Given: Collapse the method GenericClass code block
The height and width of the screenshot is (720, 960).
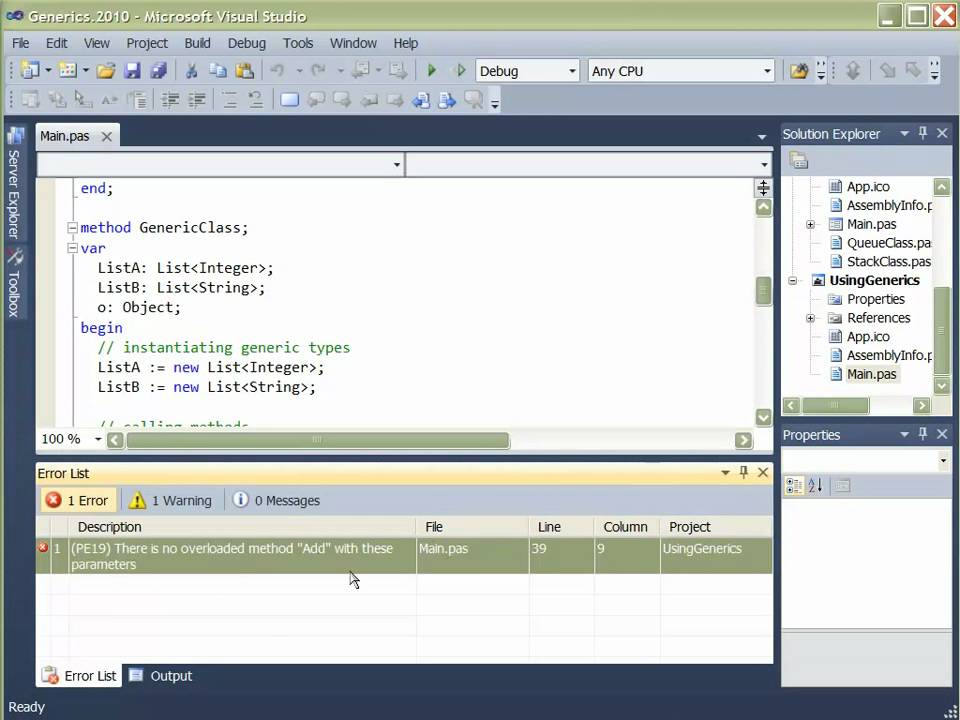Looking at the screenshot, I should [x=72, y=228].
